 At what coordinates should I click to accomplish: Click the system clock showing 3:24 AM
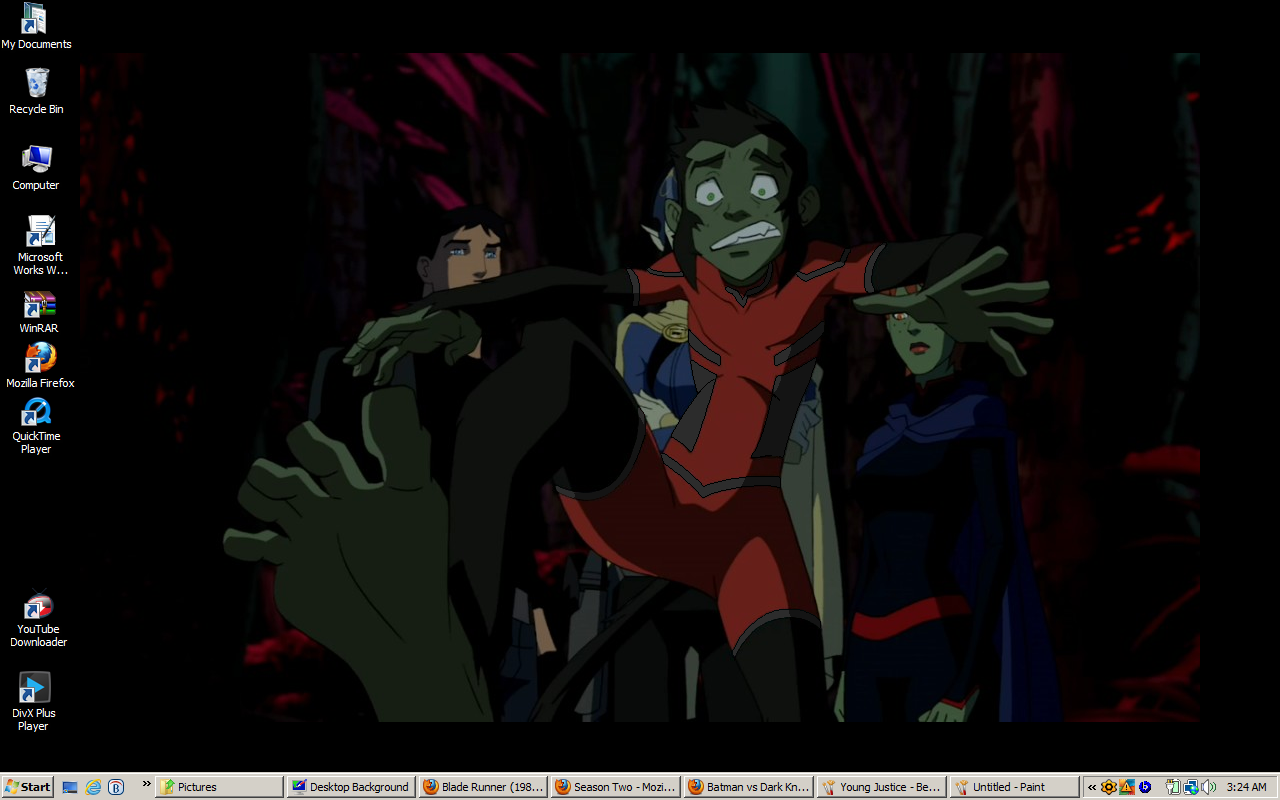(x=1246, y=787)
